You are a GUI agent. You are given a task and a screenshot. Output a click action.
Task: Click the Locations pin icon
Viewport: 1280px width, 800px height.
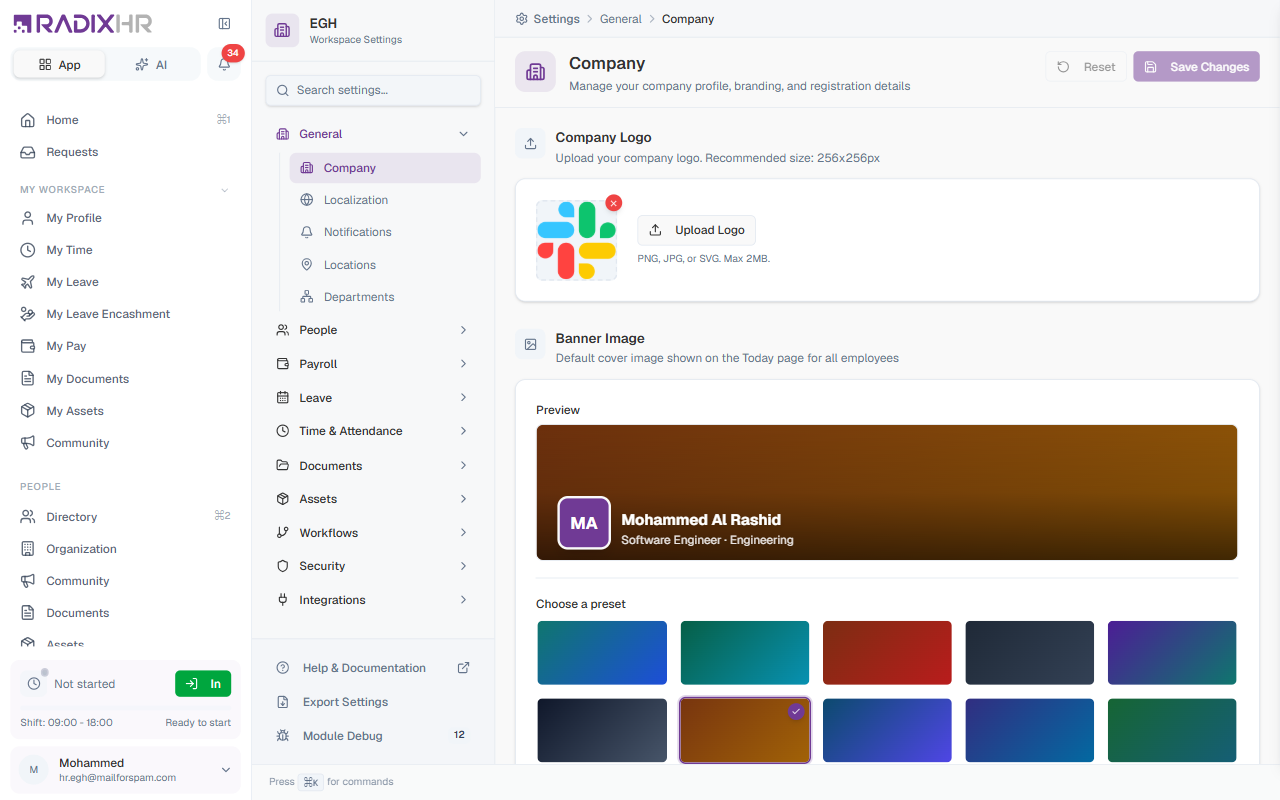pyautogui.click(x=307, y=265)
